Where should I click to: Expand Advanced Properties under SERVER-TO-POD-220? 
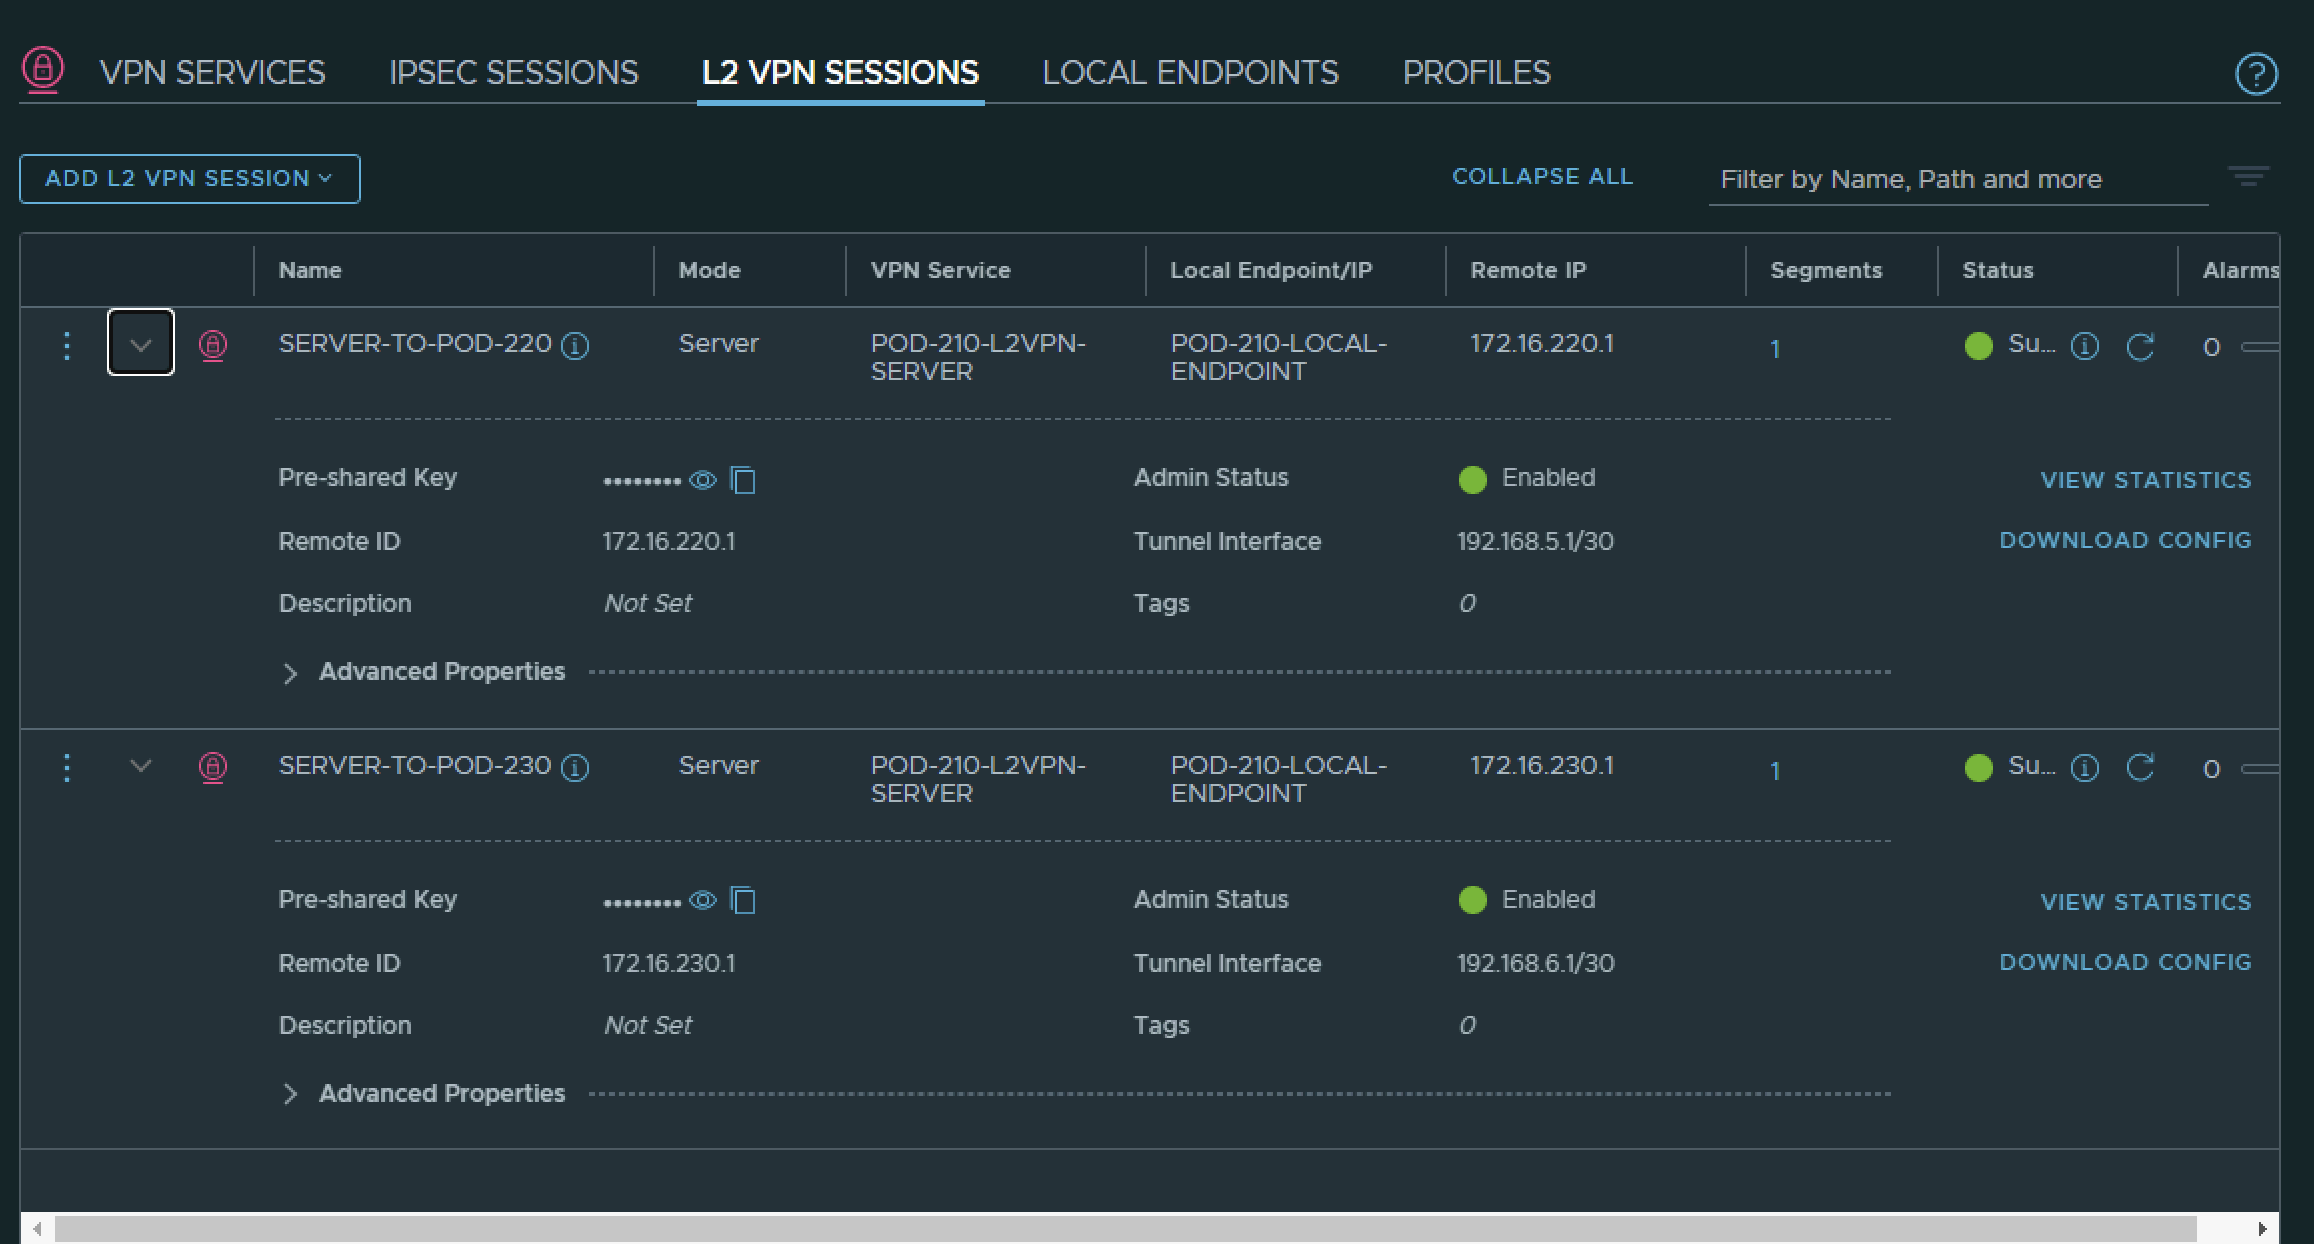point(290,673)
